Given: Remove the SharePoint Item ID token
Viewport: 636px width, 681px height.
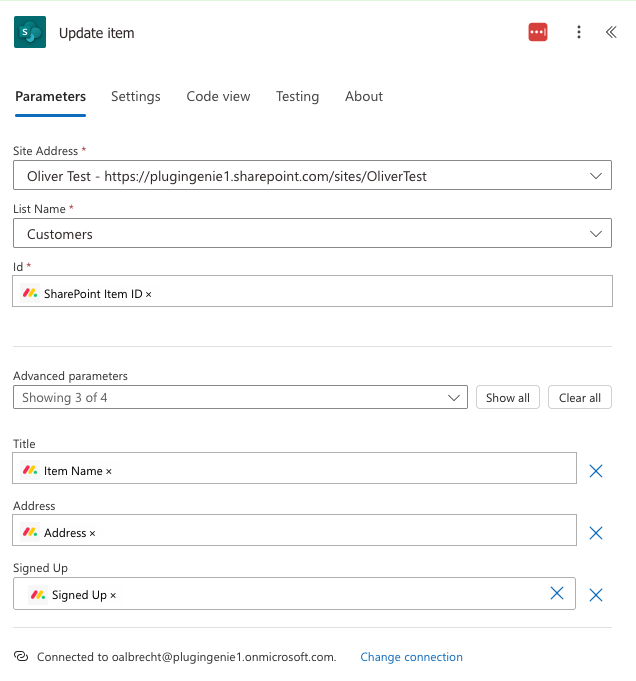Looking at the screenshot, I should point(149,294).
